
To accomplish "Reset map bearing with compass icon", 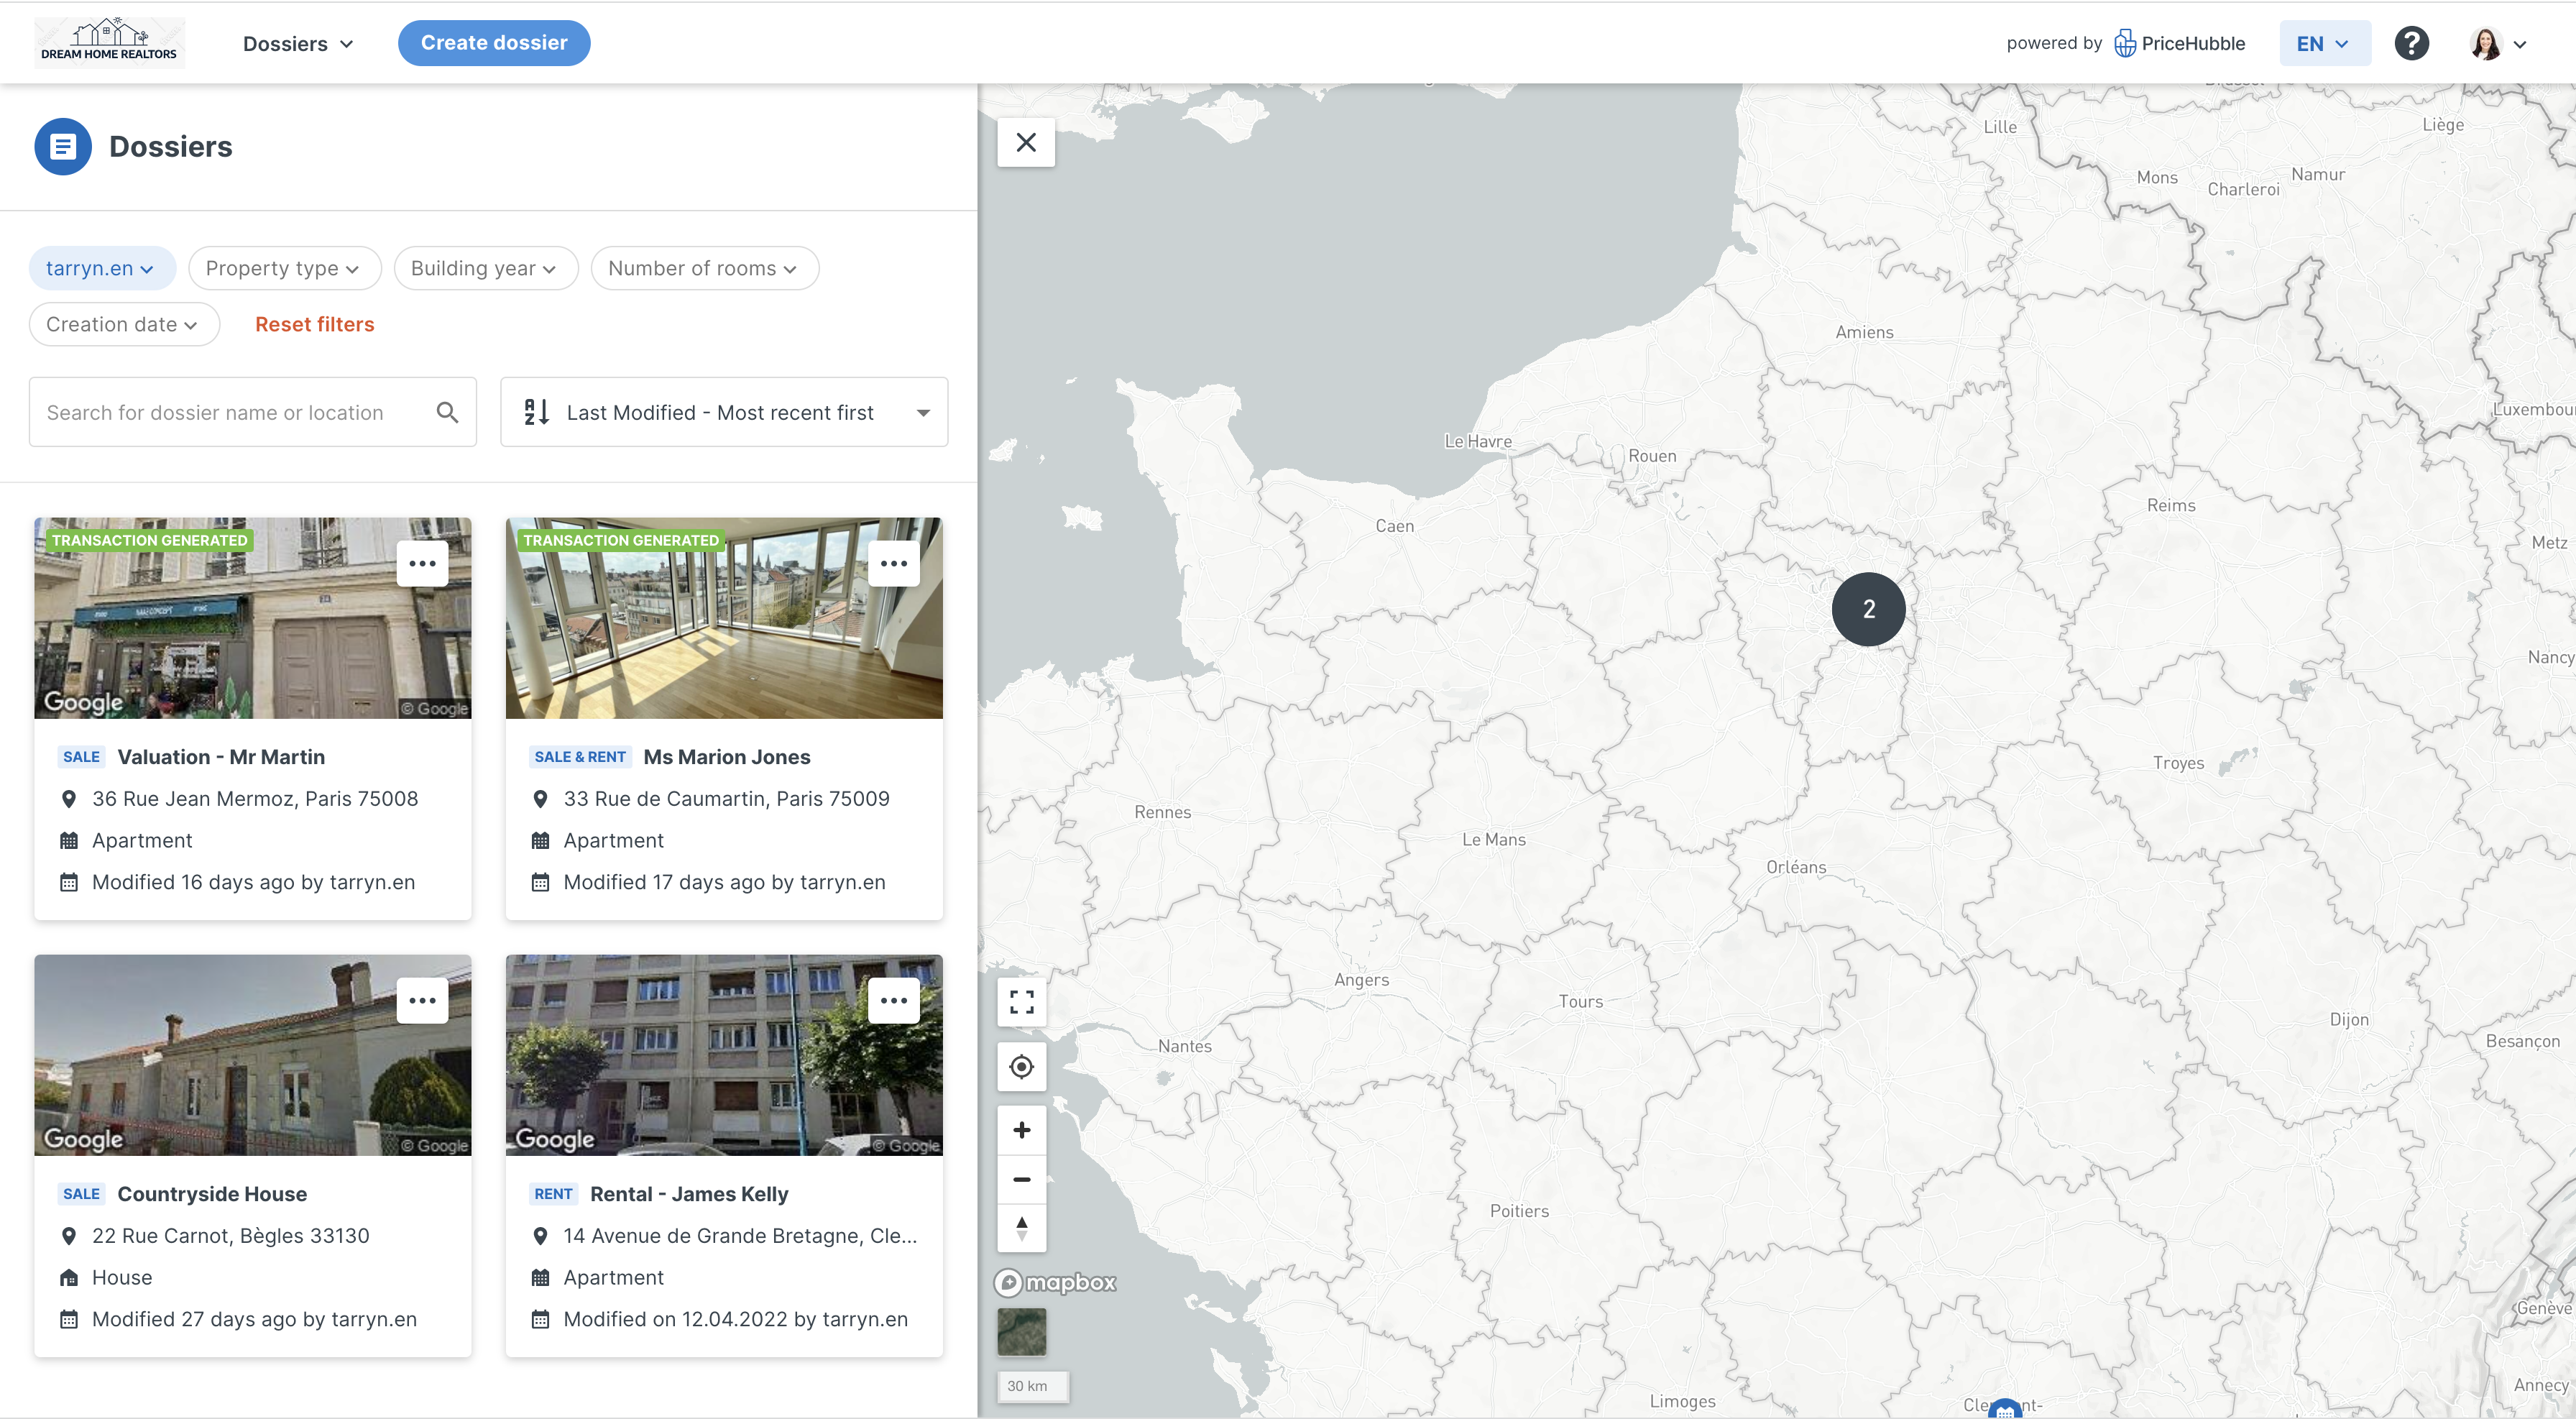I will point(1021,1227).
